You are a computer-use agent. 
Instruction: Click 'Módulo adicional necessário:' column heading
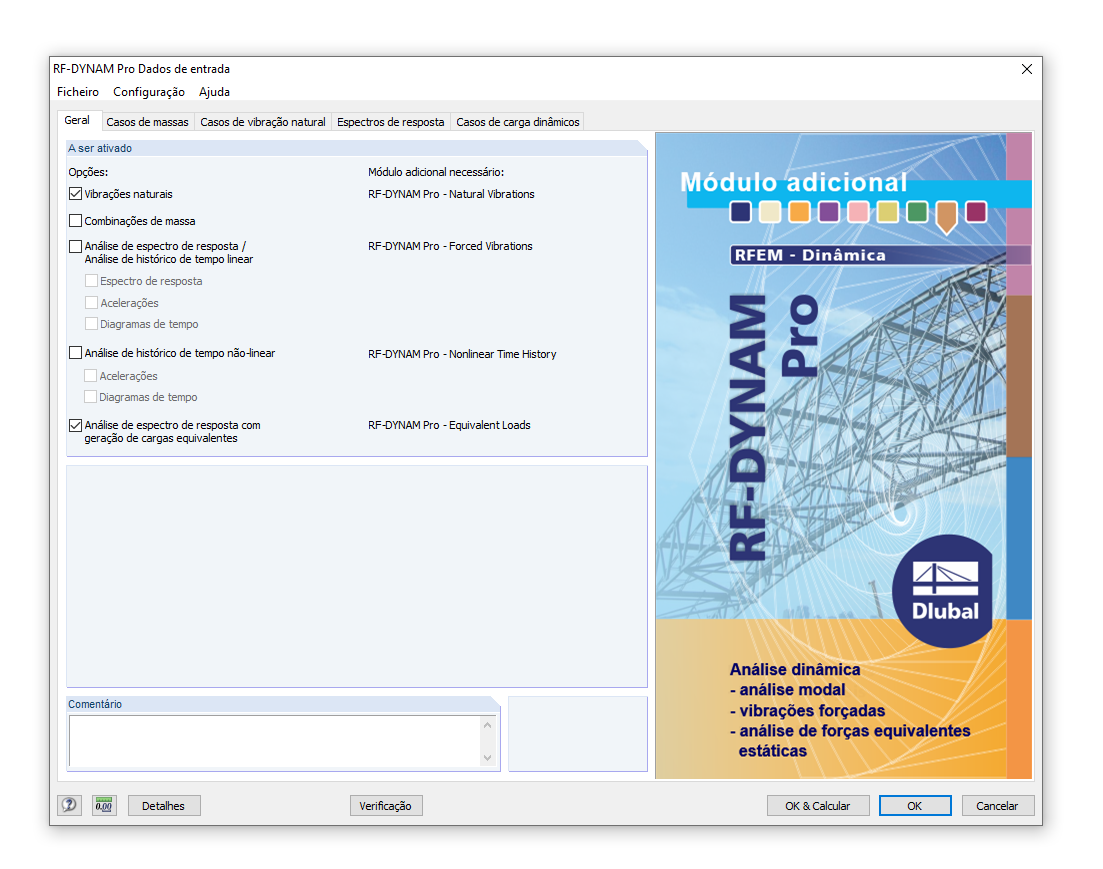coord(436,172)
